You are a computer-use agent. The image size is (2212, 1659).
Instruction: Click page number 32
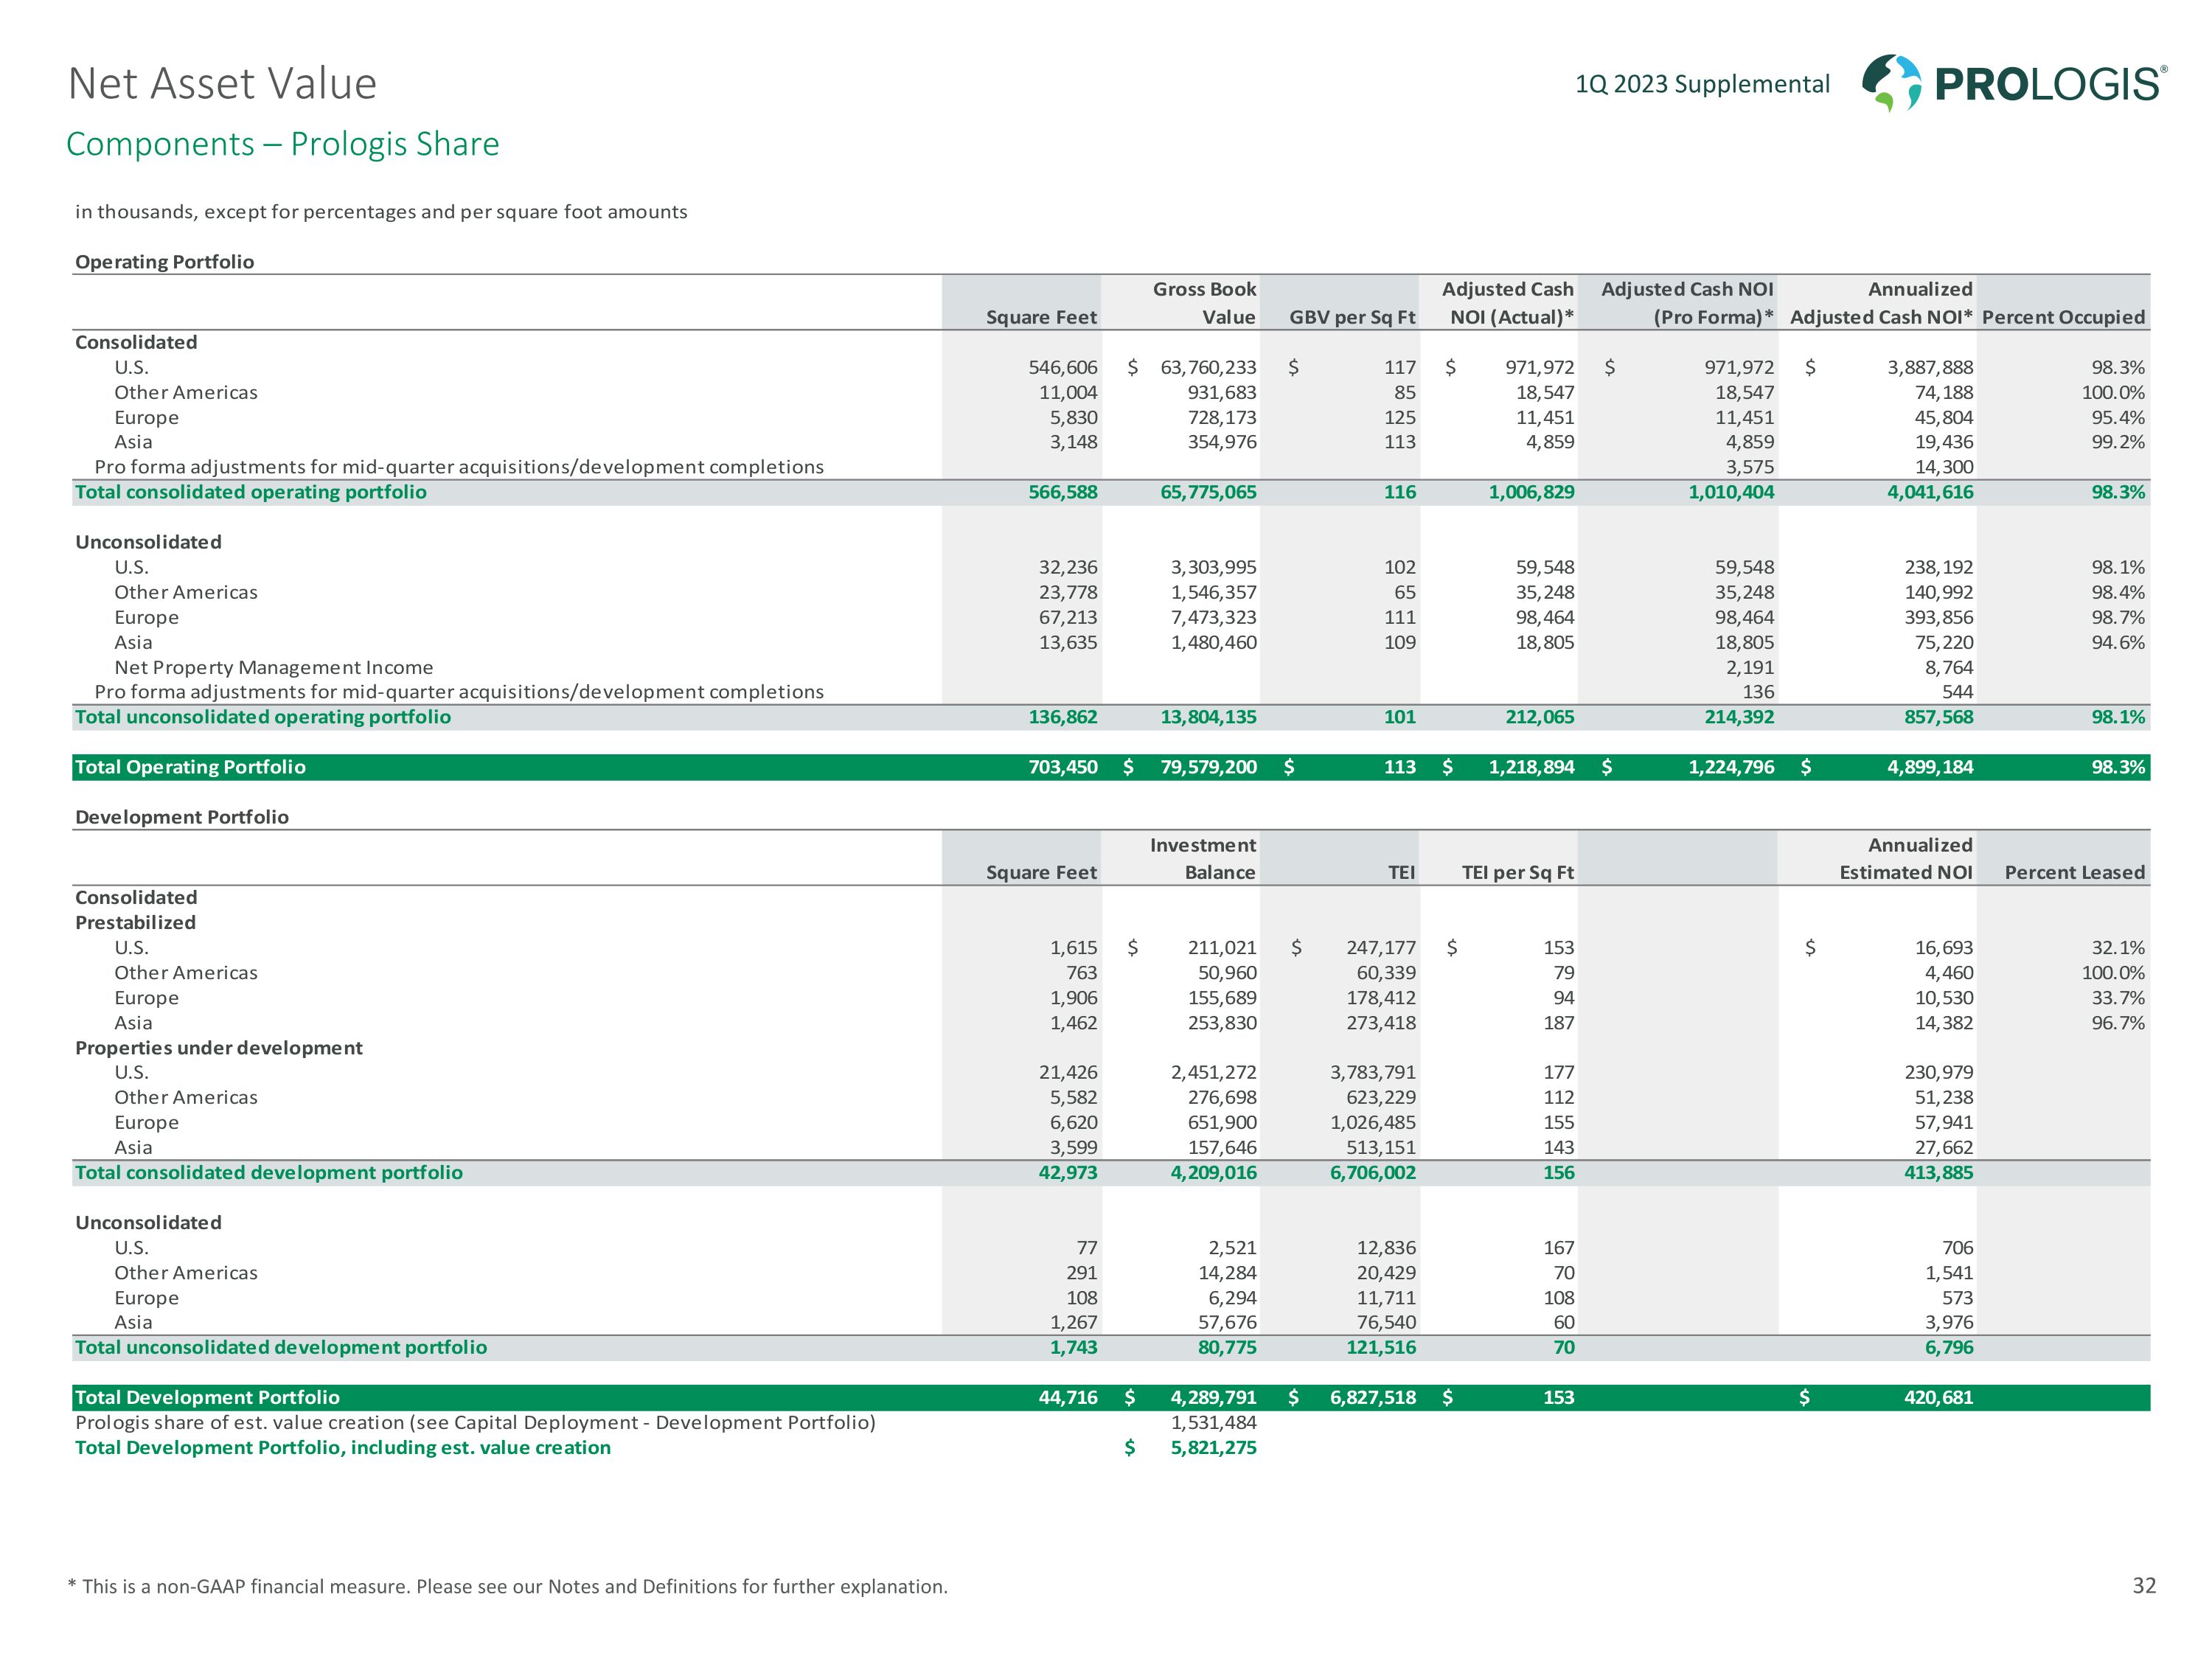[2143, 1585]
